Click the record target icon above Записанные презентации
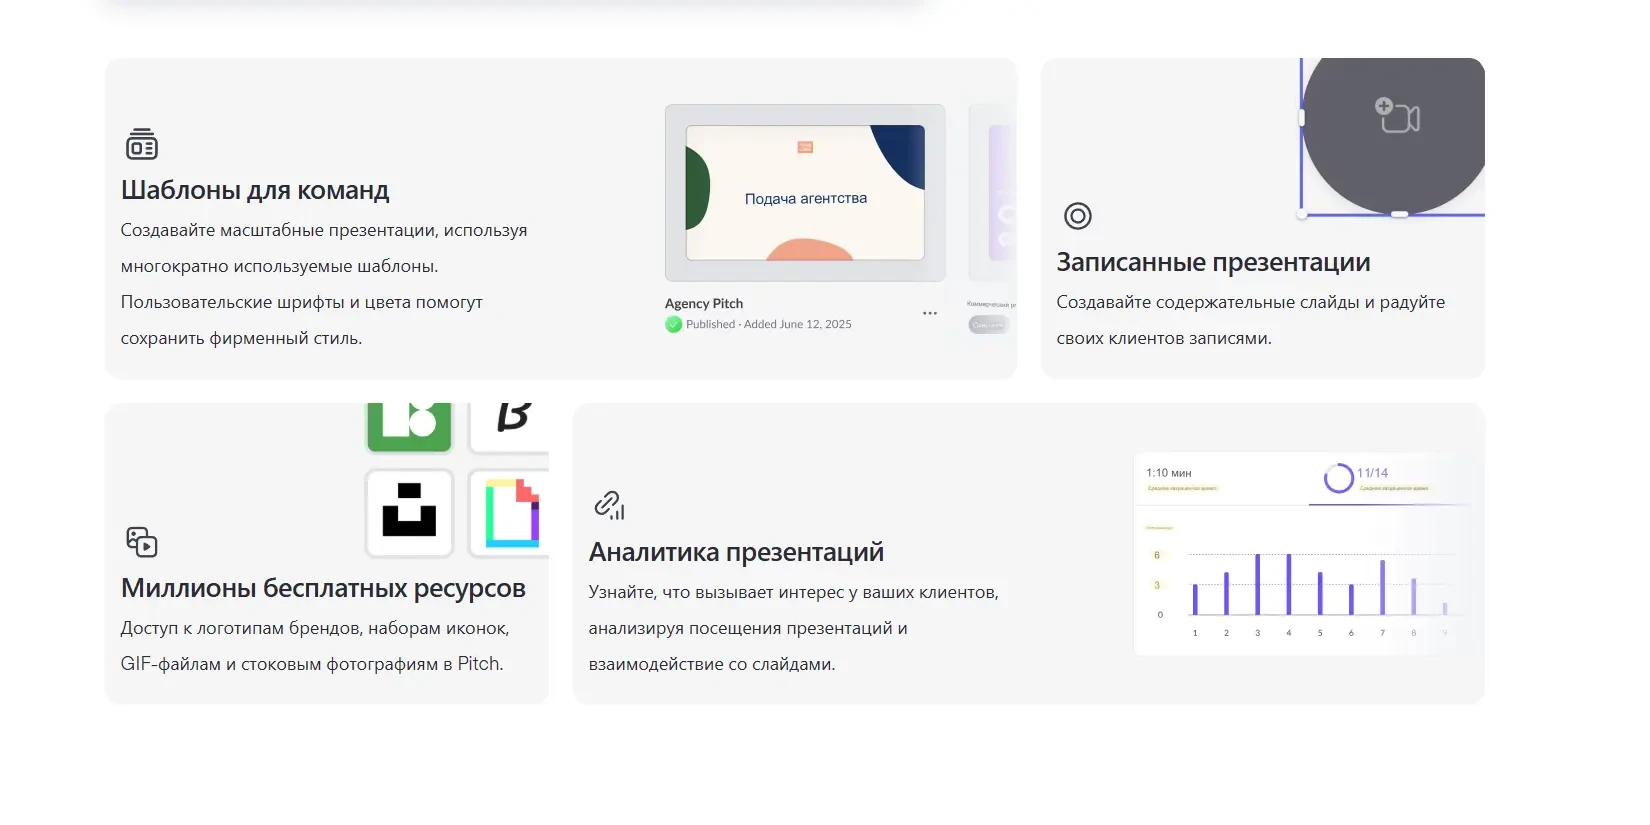 click(x=1077, y=216)
